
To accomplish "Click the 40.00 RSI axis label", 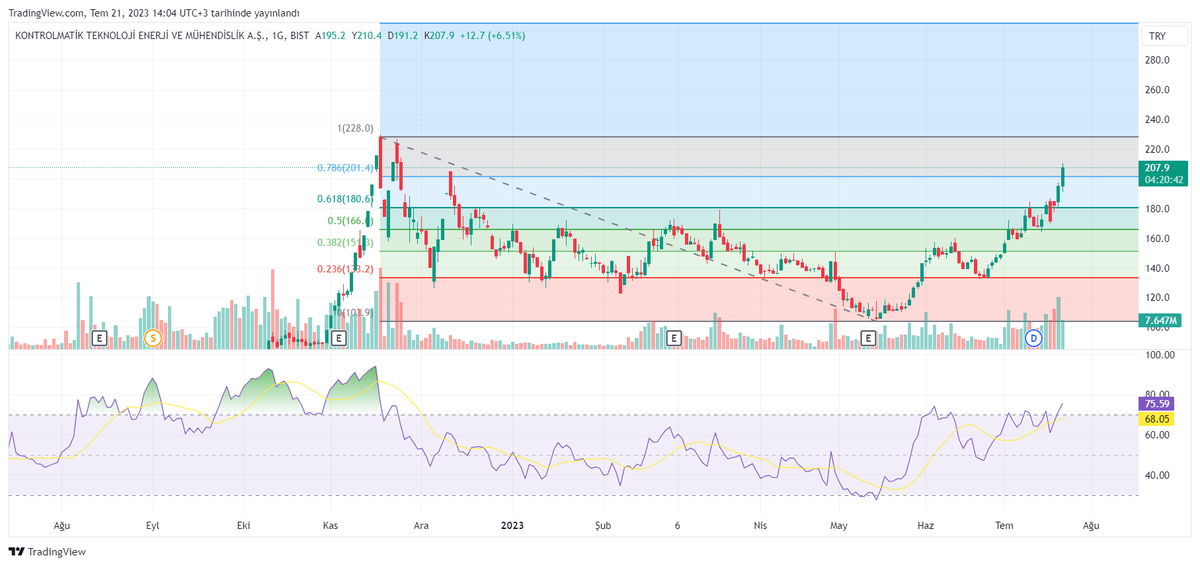I will click(1158, 475).
